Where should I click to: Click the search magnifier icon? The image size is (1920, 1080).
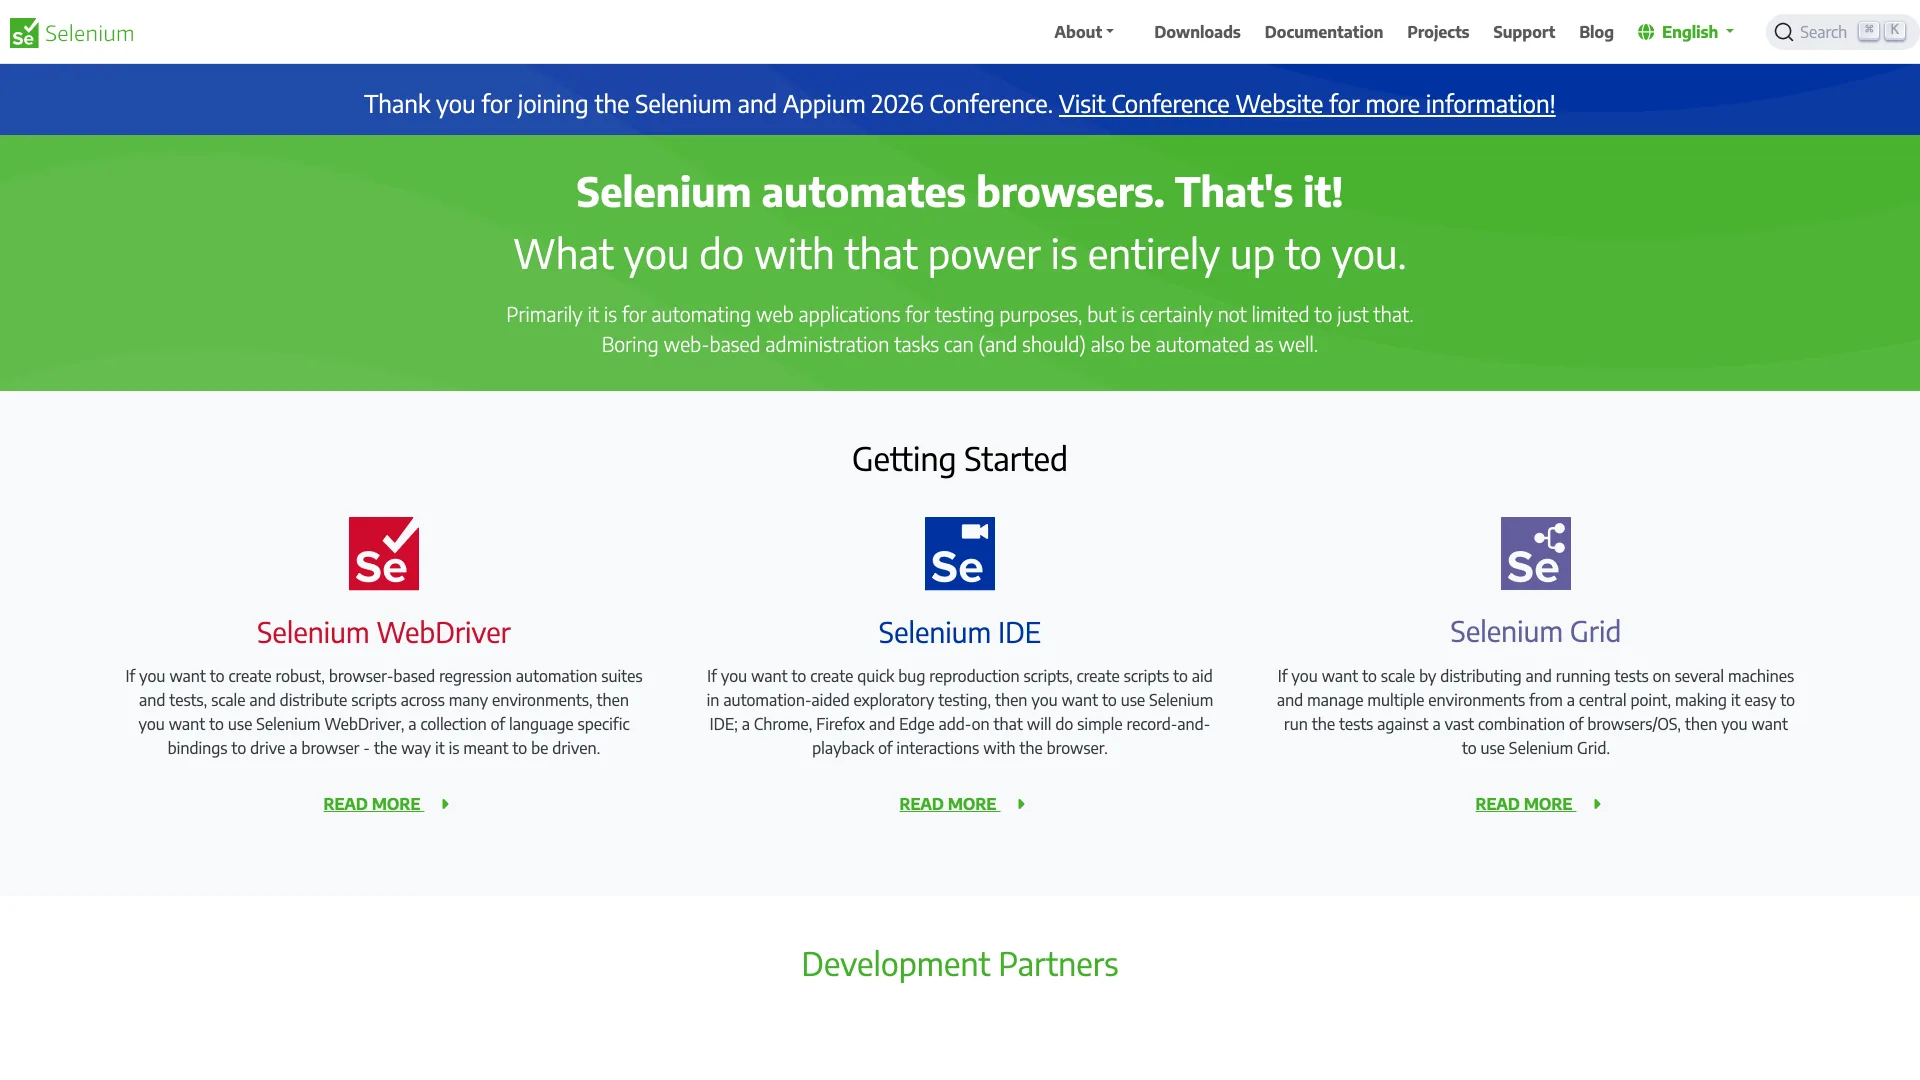pyautogui.click(x=1783, y=33)
